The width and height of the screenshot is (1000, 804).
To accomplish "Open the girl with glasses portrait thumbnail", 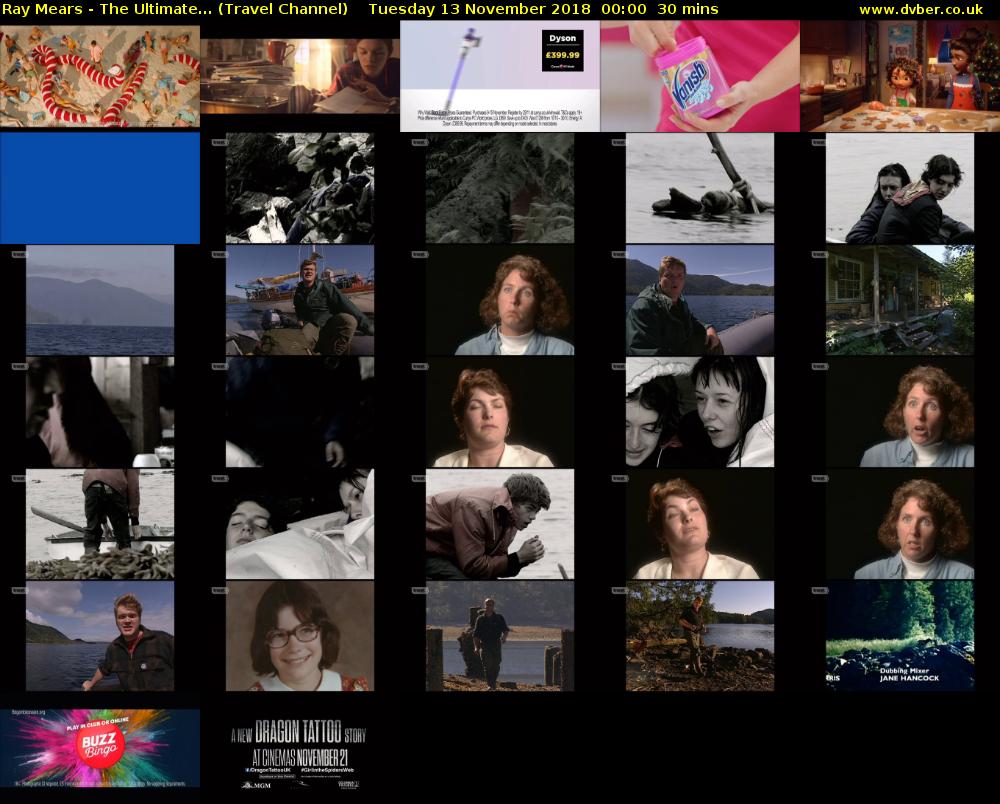I will [x=300, y=636].
